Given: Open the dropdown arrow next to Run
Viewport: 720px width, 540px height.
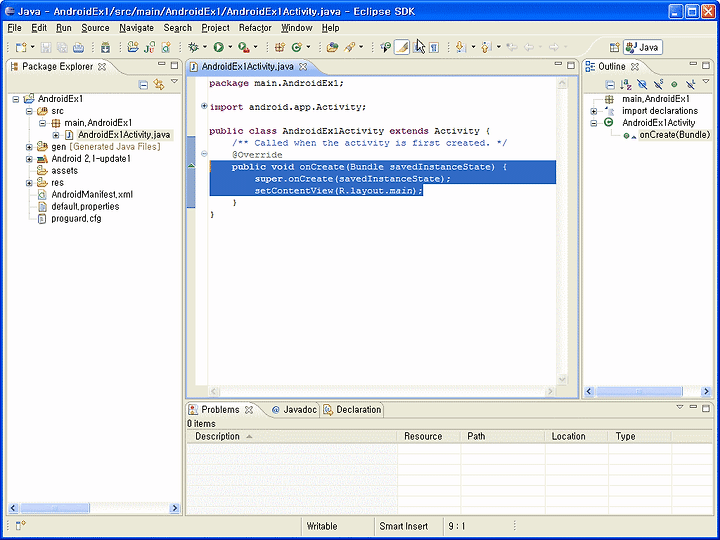Looking at the screenshot, I should point(230,47).
